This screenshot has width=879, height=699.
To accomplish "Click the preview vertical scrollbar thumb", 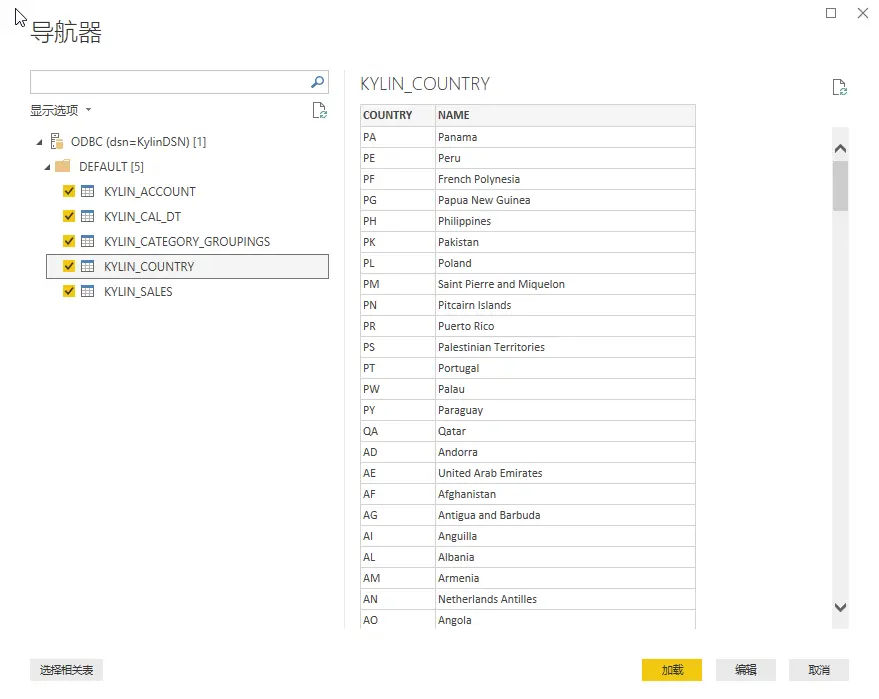I will [840, 186].
